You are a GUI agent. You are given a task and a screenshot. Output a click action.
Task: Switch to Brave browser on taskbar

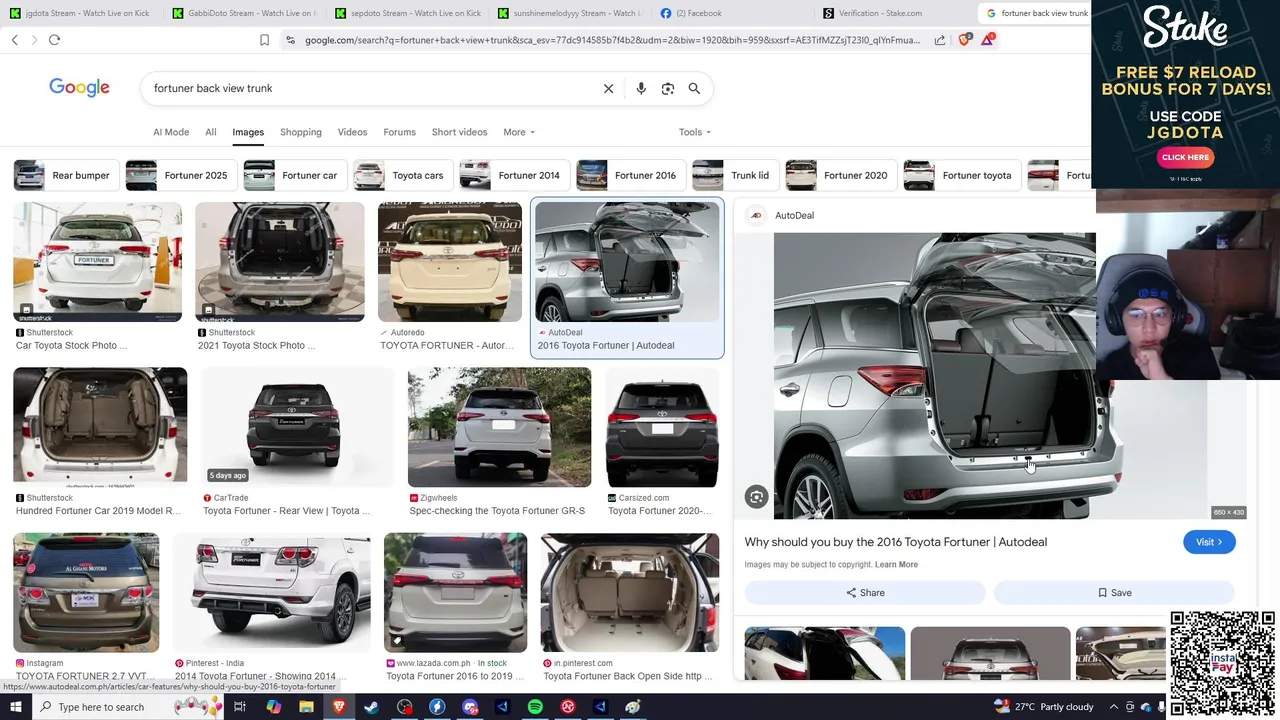click(339, 707)
